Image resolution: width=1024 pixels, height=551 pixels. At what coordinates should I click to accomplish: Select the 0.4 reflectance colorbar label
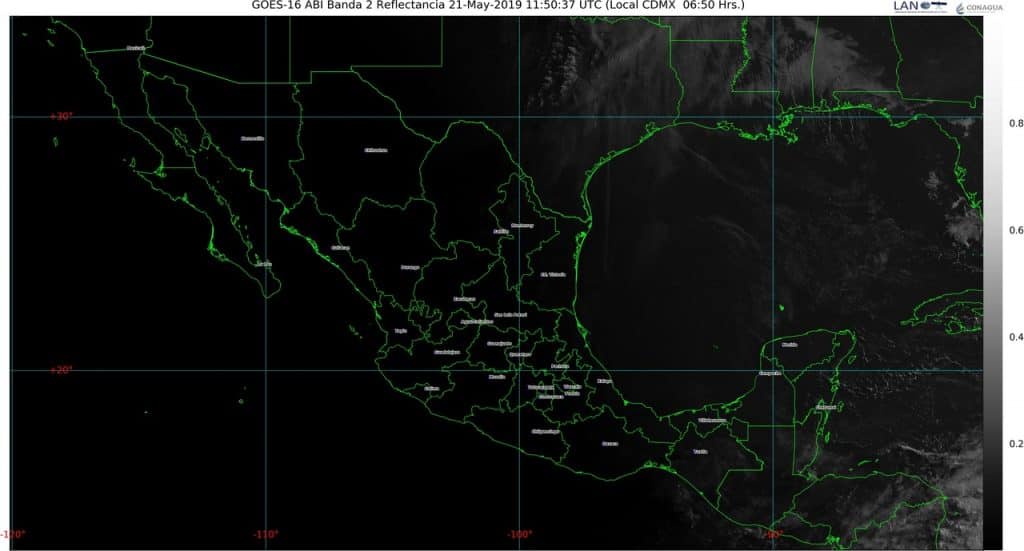pyautogui.click(x=1015, y=338)
